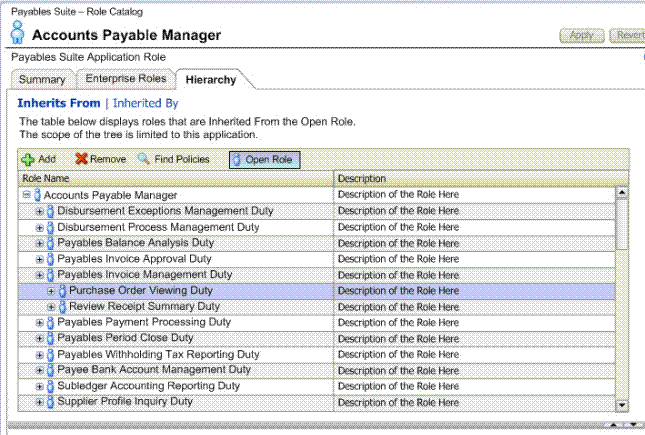Click the green plus Add icon
Image resolution: width=645 pixels, height=435 pixels.
coord(28,160)
